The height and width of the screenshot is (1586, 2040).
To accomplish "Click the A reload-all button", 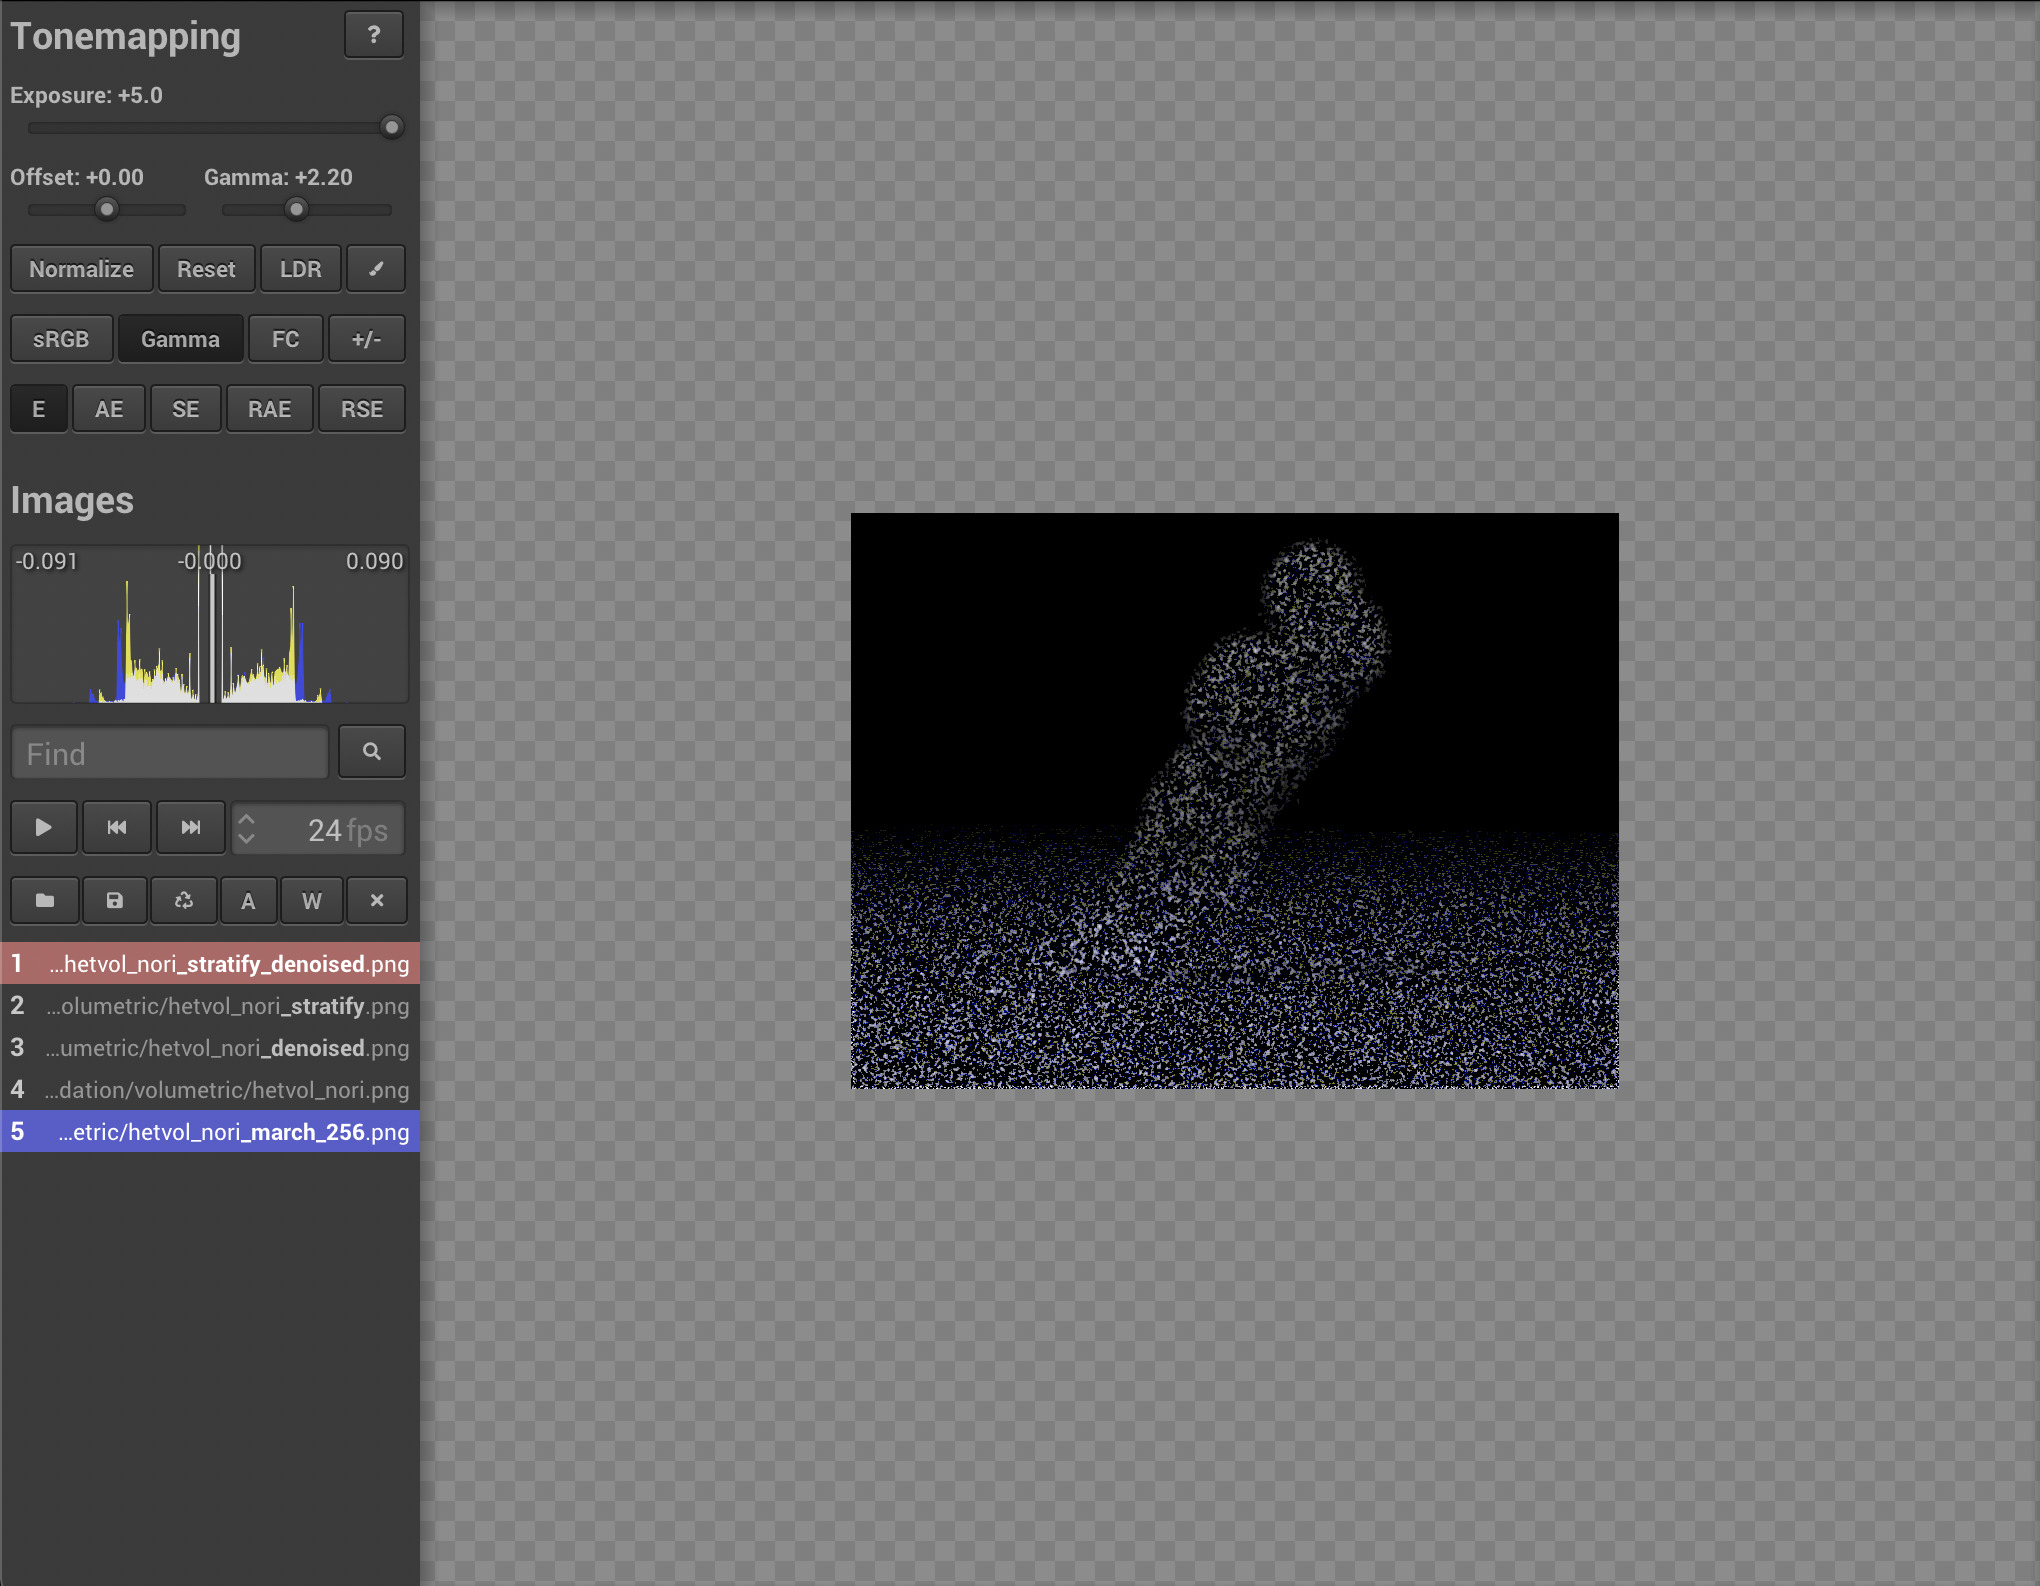I will [x=248, y=901].
